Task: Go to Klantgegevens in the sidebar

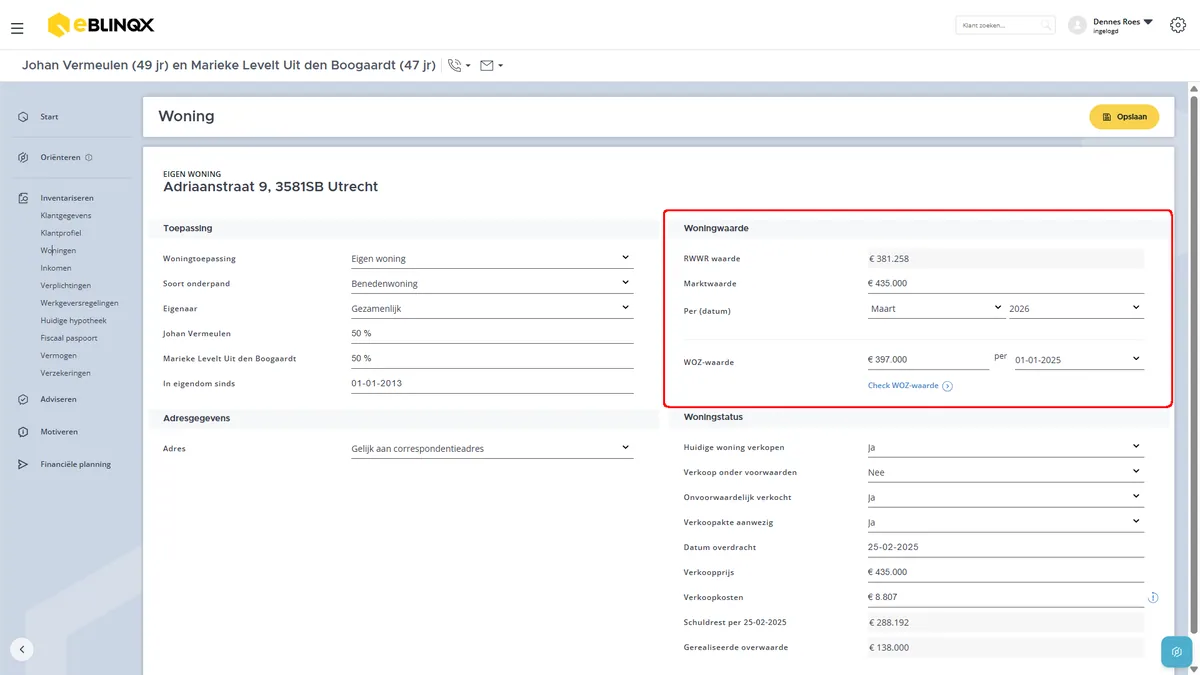Action: pos(66,215)
